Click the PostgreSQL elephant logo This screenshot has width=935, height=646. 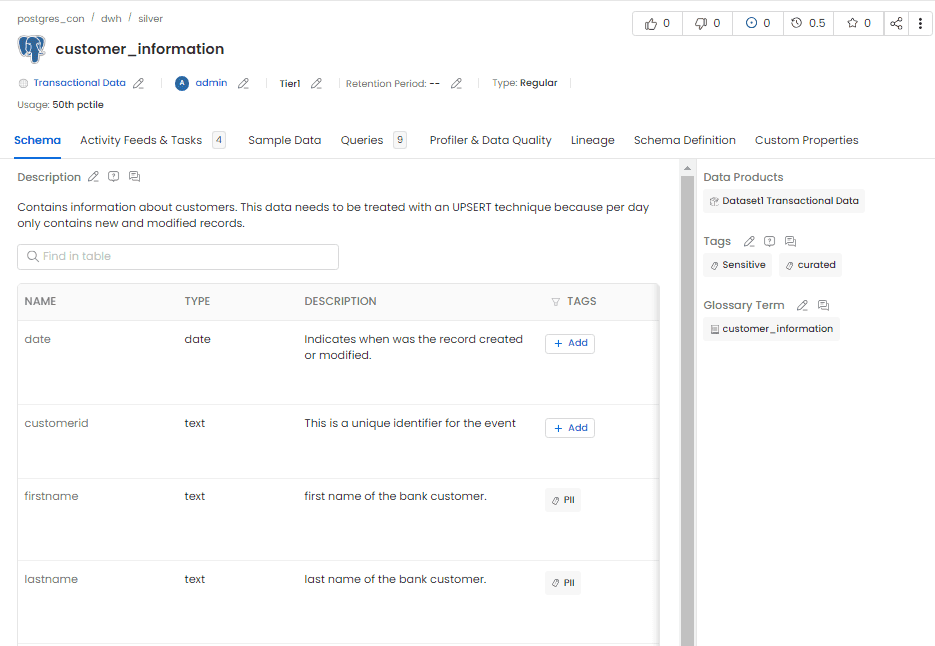(x=32, y=49)
